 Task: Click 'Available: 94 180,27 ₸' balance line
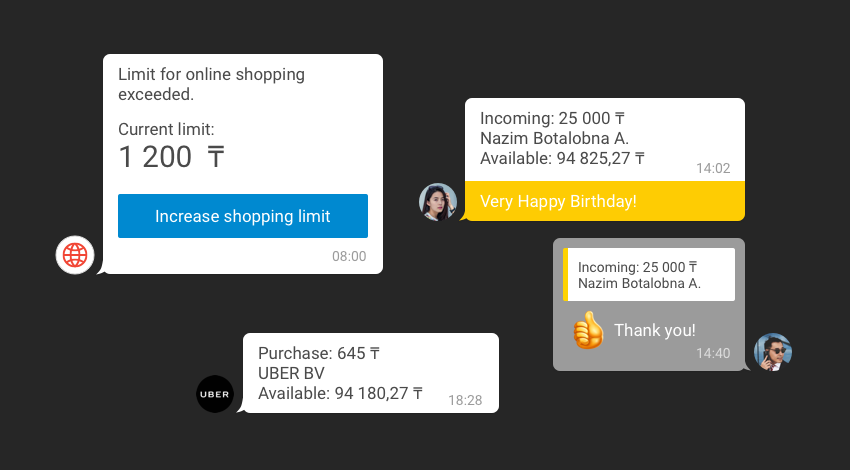click(340, 393)
